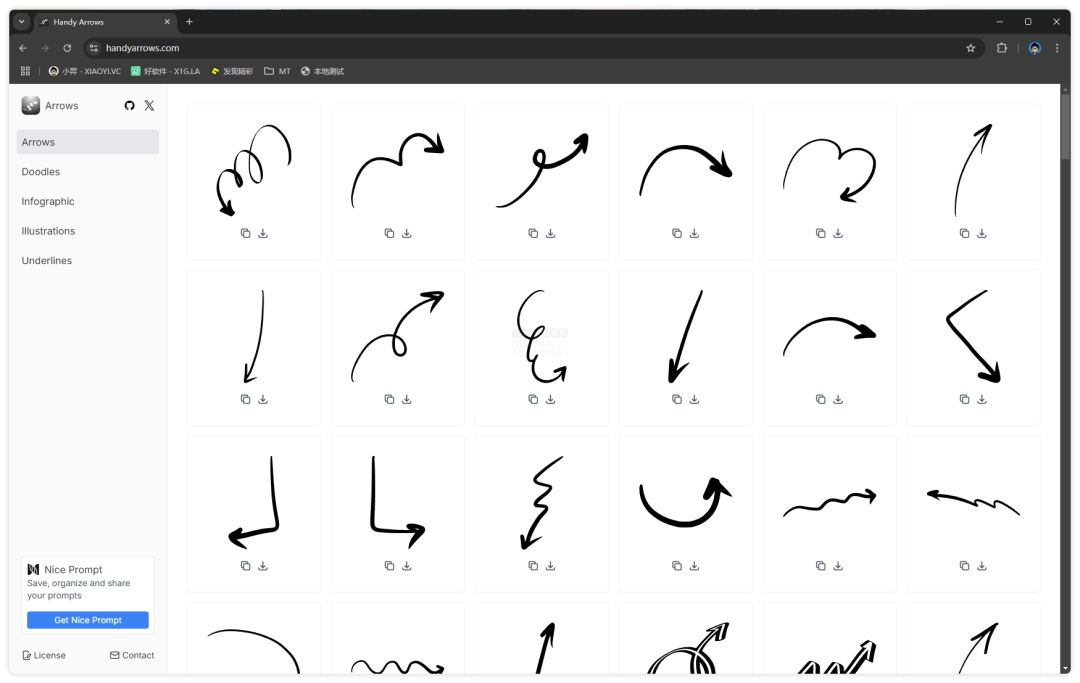This screenshot has width=1080, height=683.
Task: Close the Handy Arrows tab
Action: pyautogui.click(x=167, y=22)
